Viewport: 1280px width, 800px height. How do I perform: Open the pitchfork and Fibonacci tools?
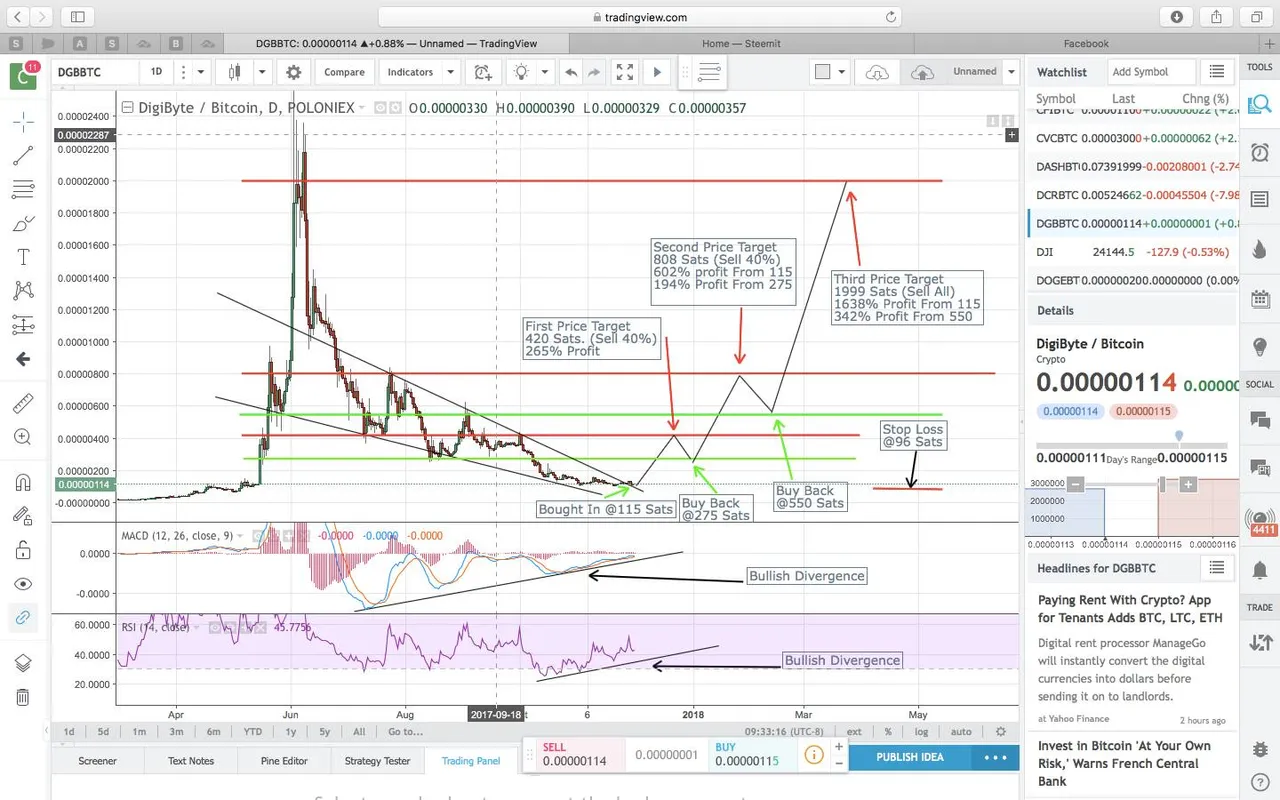click(23, 190)
